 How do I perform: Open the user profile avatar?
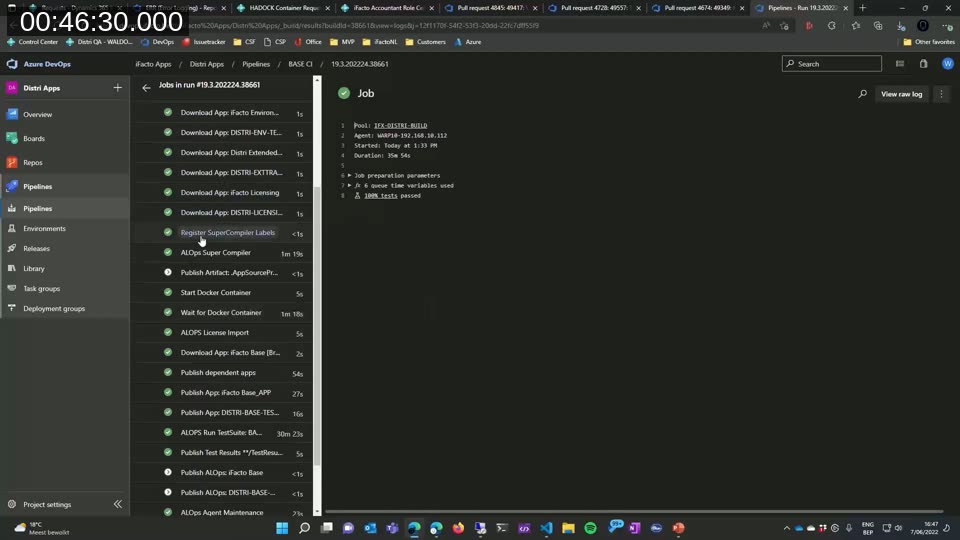click(x=947, y=64)
